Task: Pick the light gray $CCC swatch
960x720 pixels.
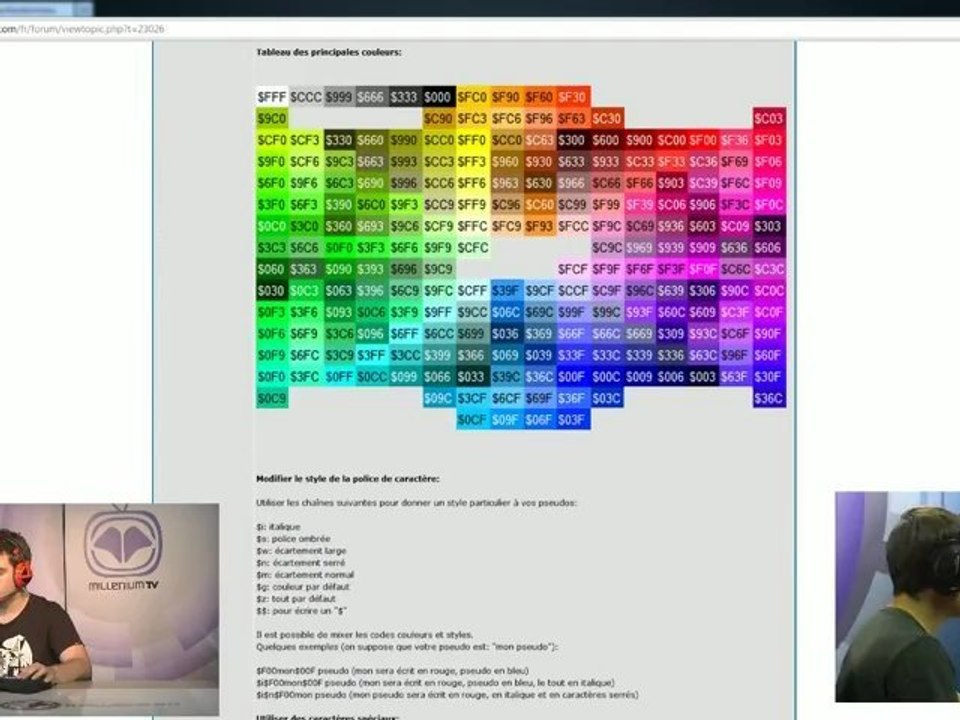Action: 306,97
